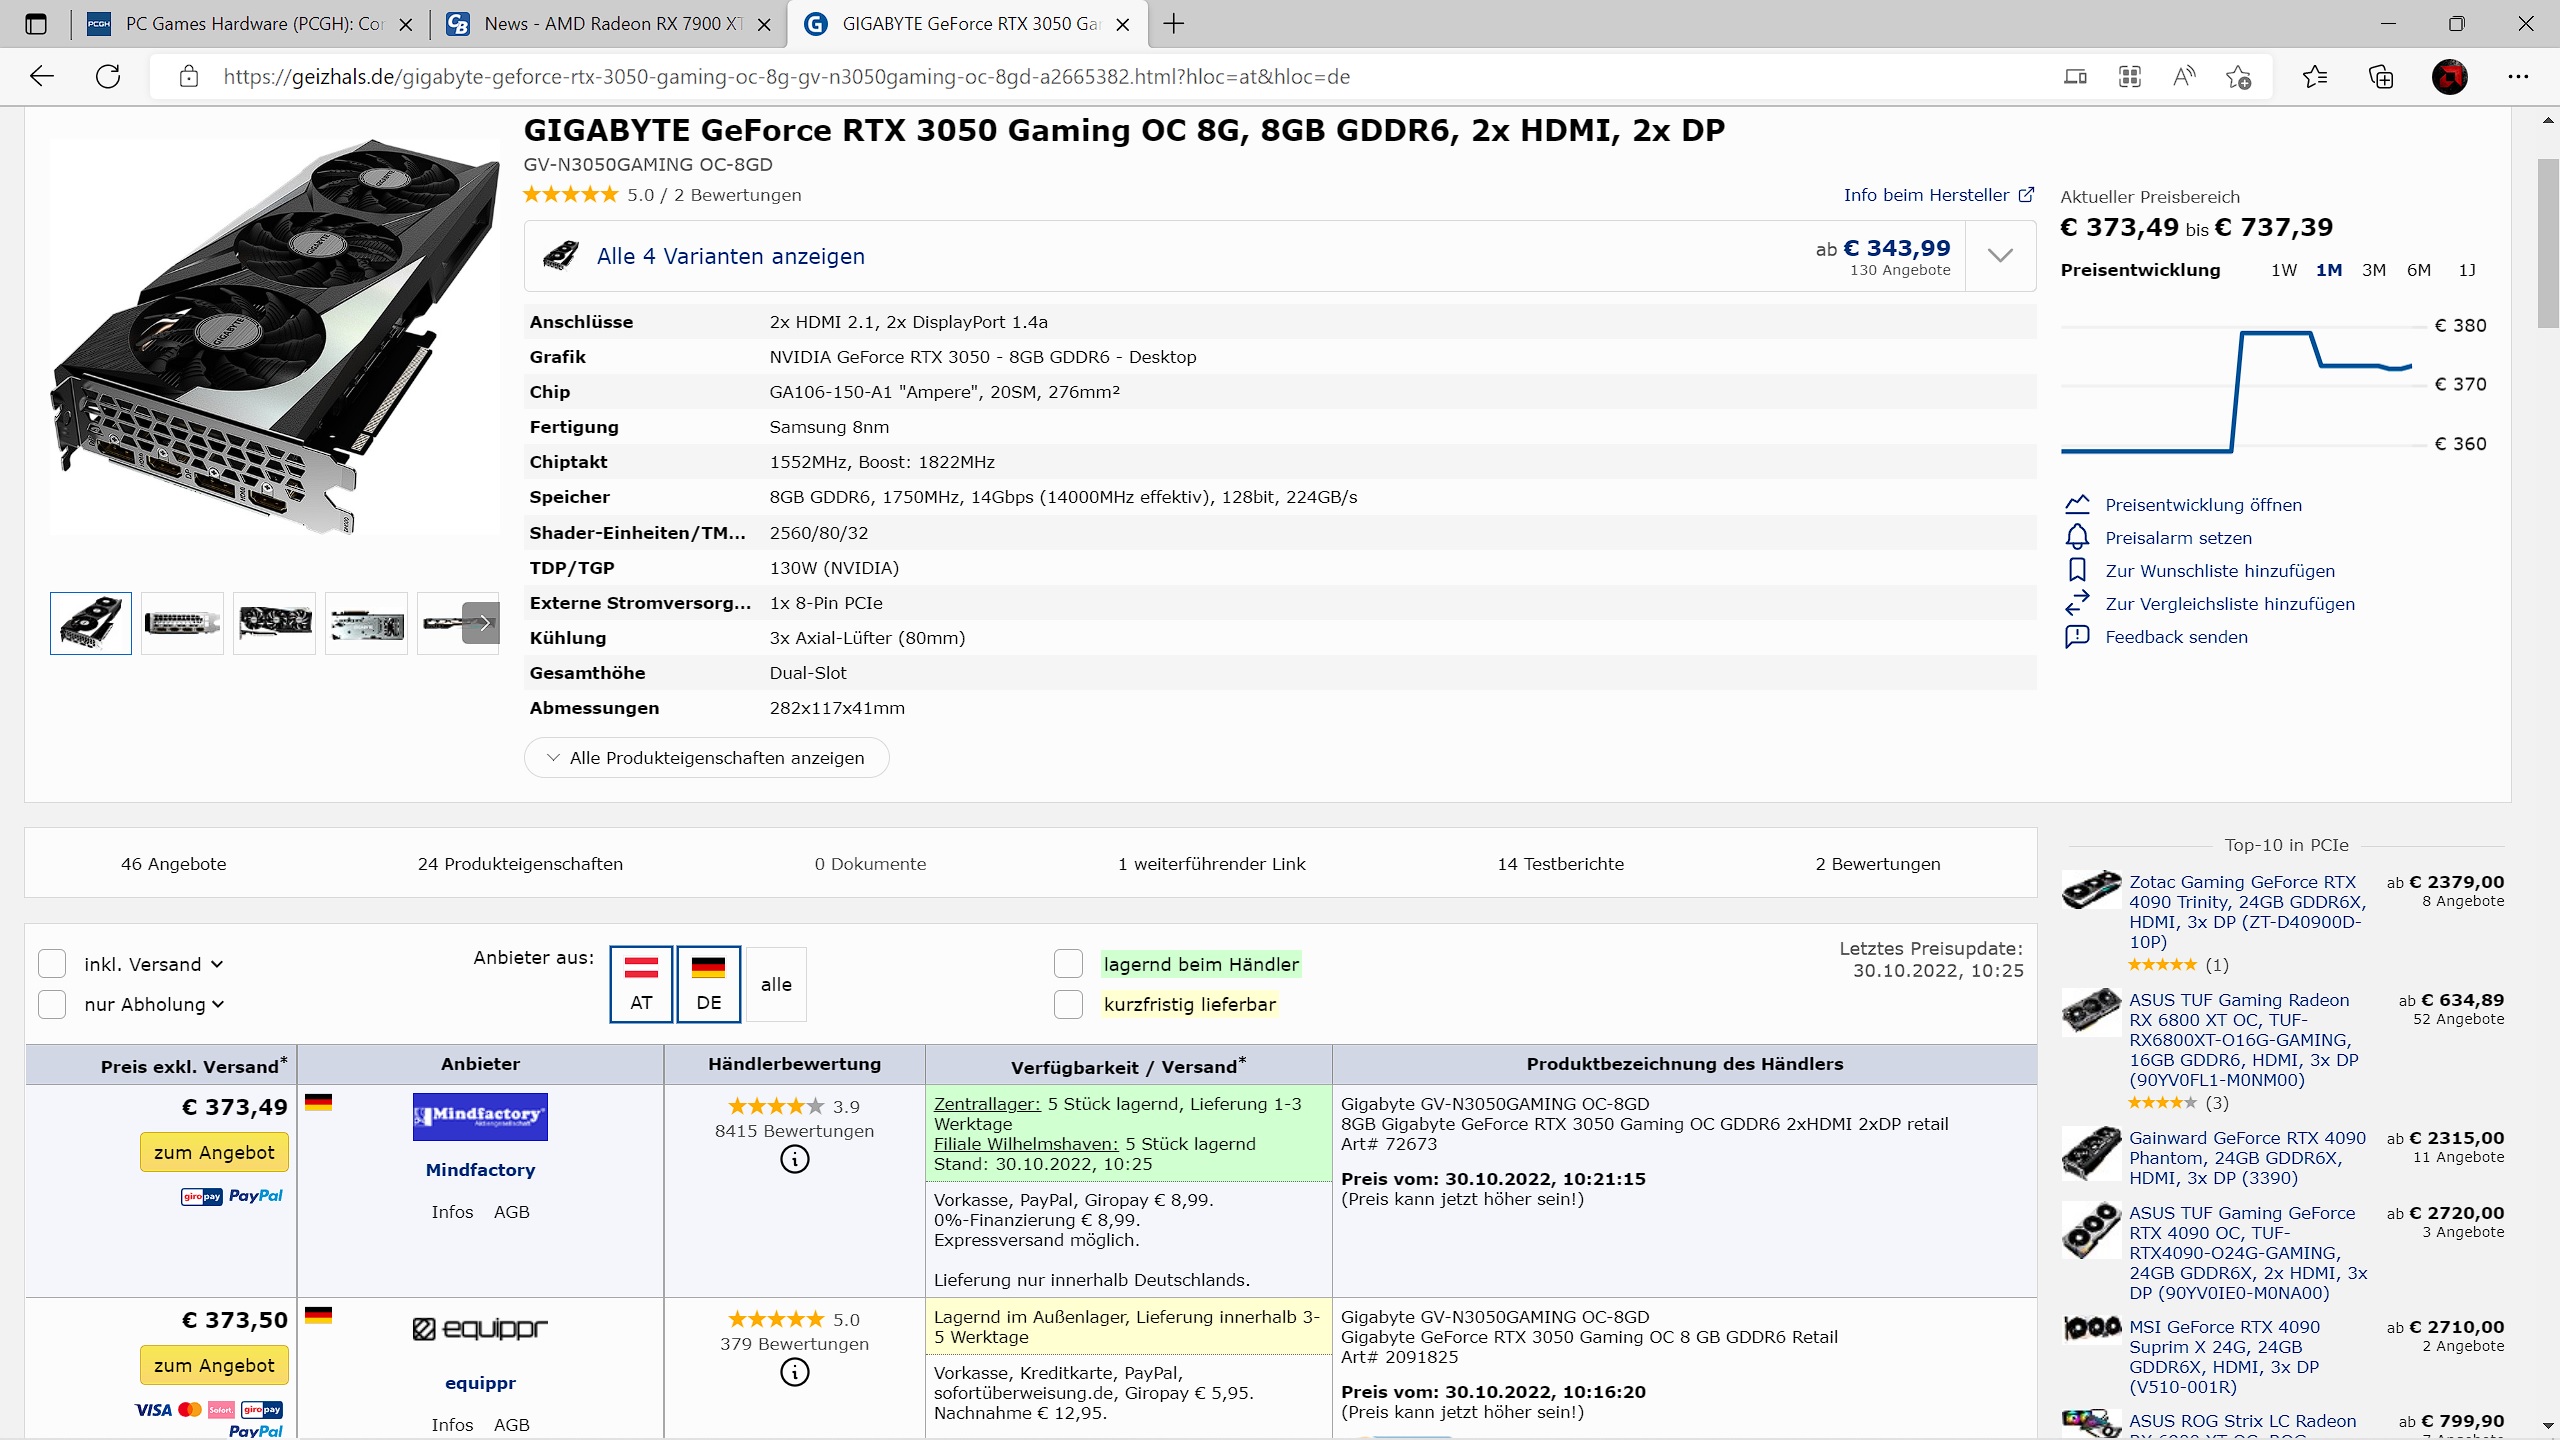Expand Alle Produkteigenschaften anzeigen
Viewport: 2560px width, 1440px height.
pos(706,758)
